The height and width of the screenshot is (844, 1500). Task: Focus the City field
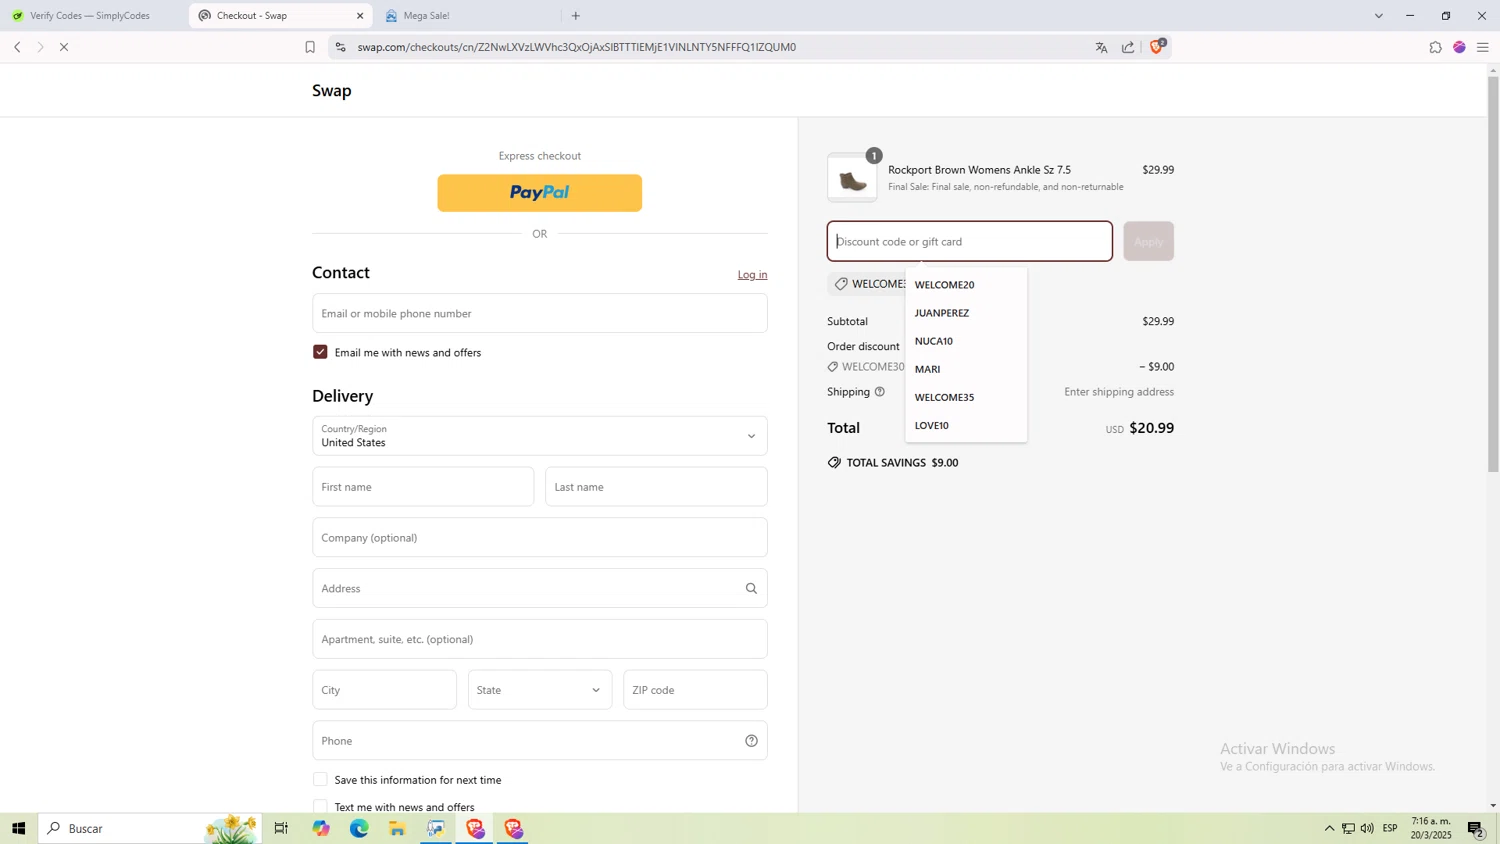pyautogui.click(x=385, y=690)
